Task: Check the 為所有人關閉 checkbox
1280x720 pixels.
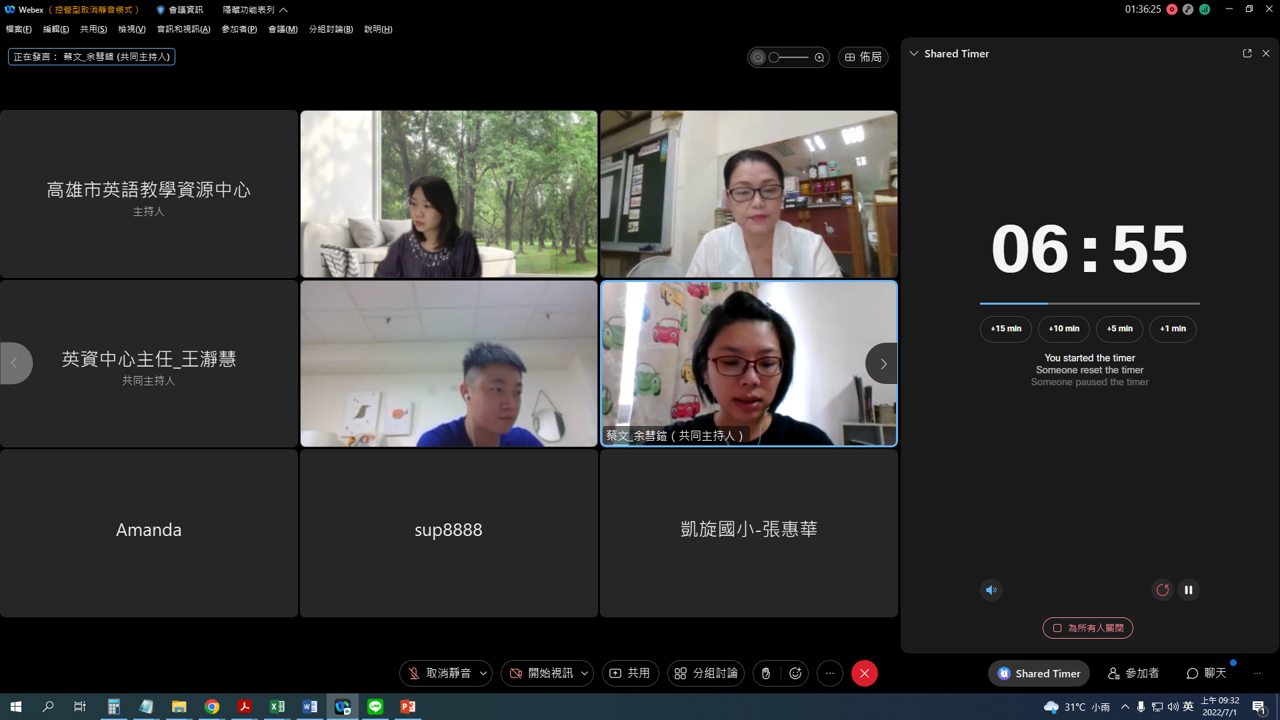Action: (x=1057, y=628)
